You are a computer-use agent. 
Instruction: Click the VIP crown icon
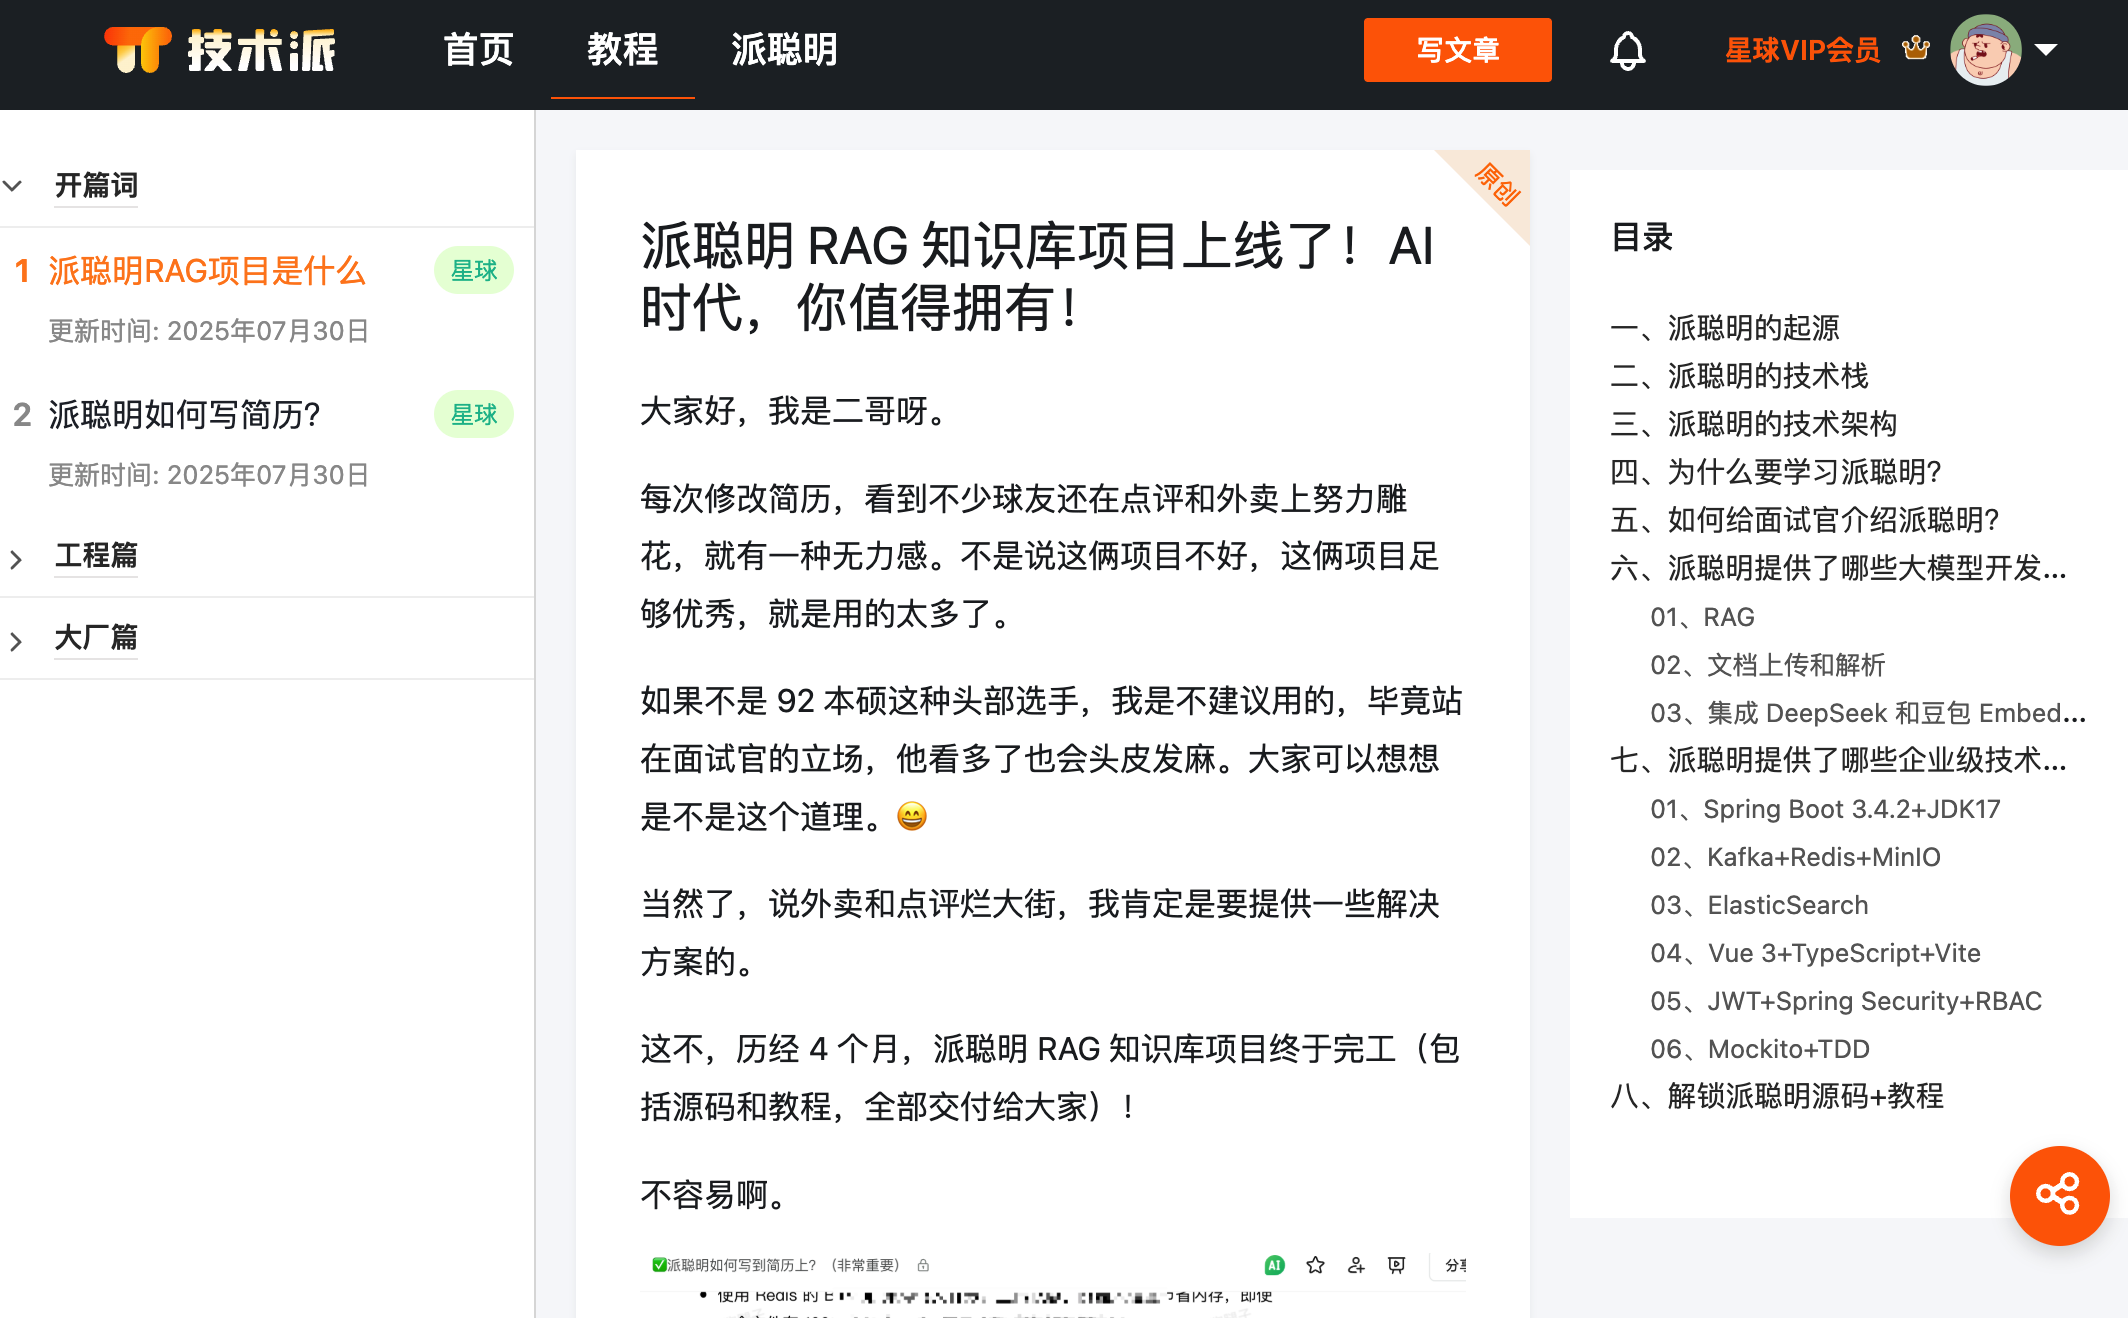click(x=1915, y=48)
